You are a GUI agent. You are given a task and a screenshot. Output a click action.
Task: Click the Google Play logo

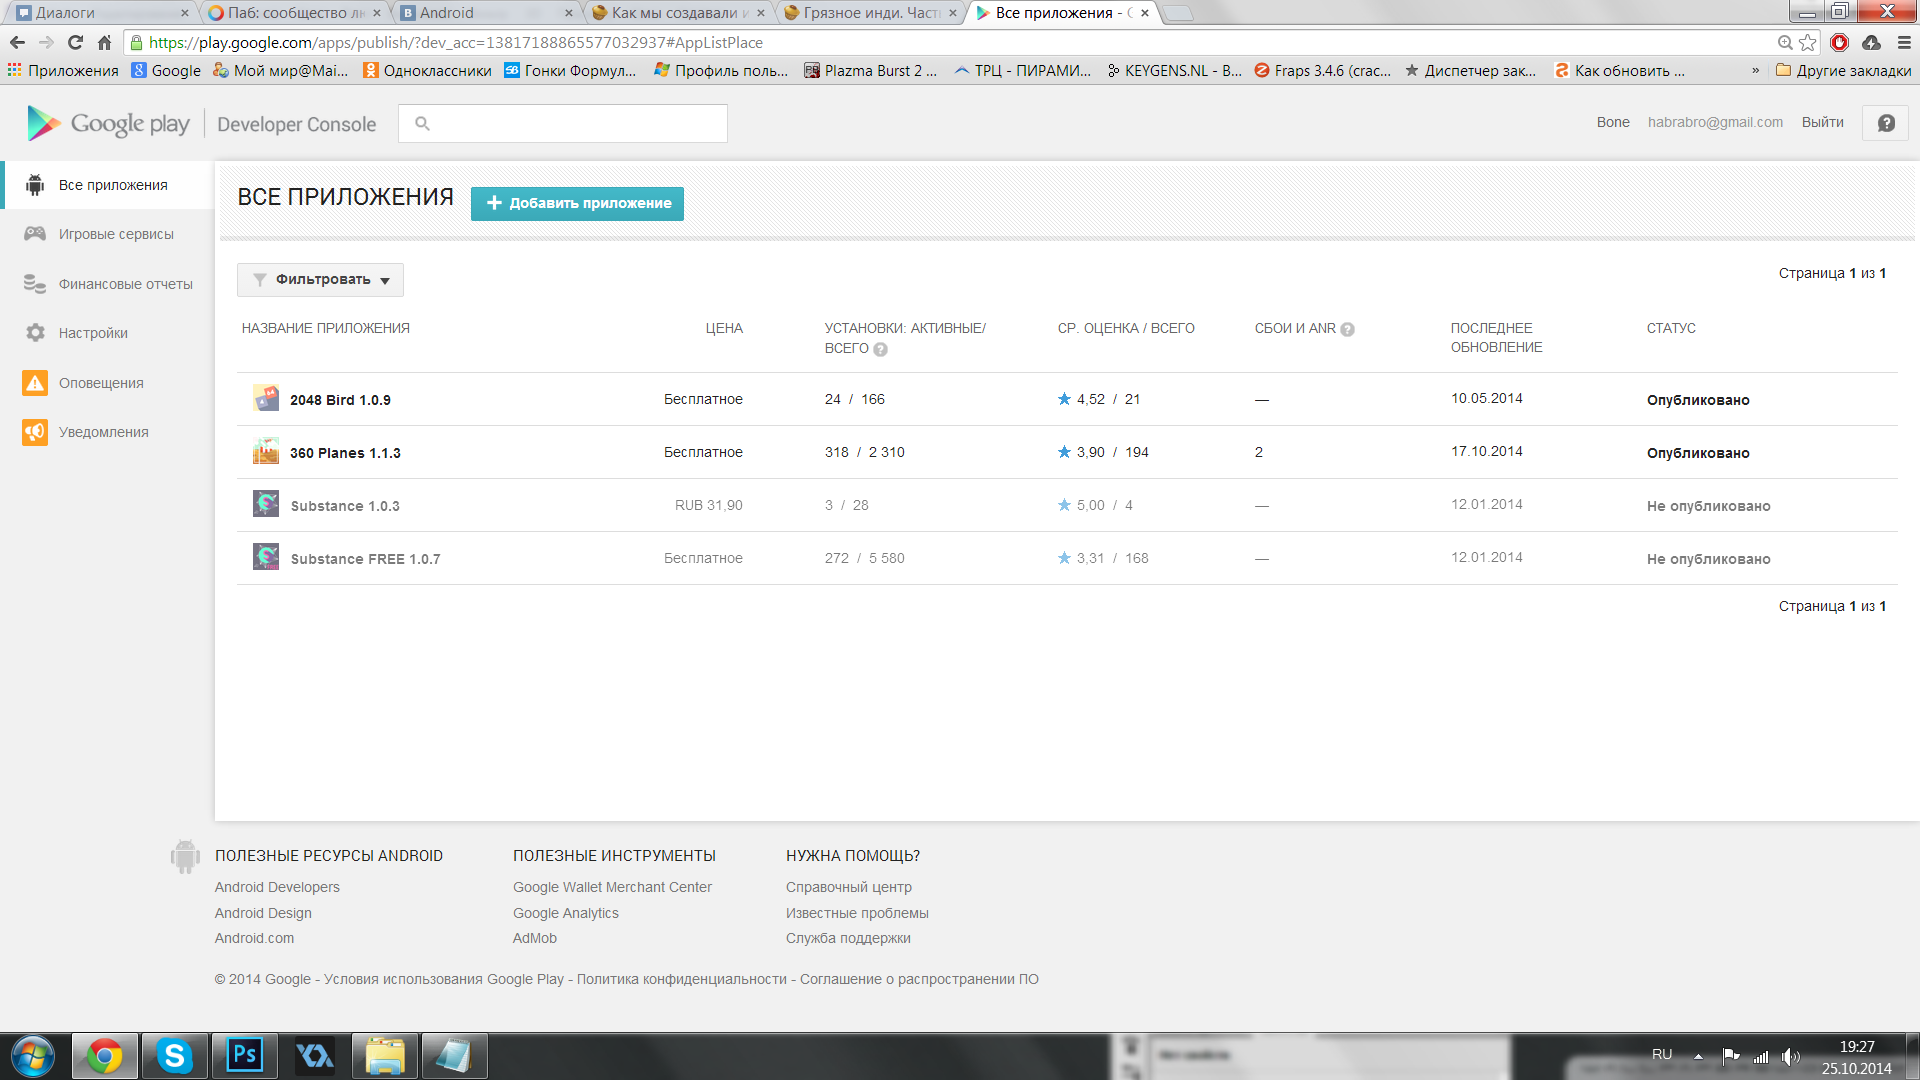pyautogui.click(x=108, y=123)
